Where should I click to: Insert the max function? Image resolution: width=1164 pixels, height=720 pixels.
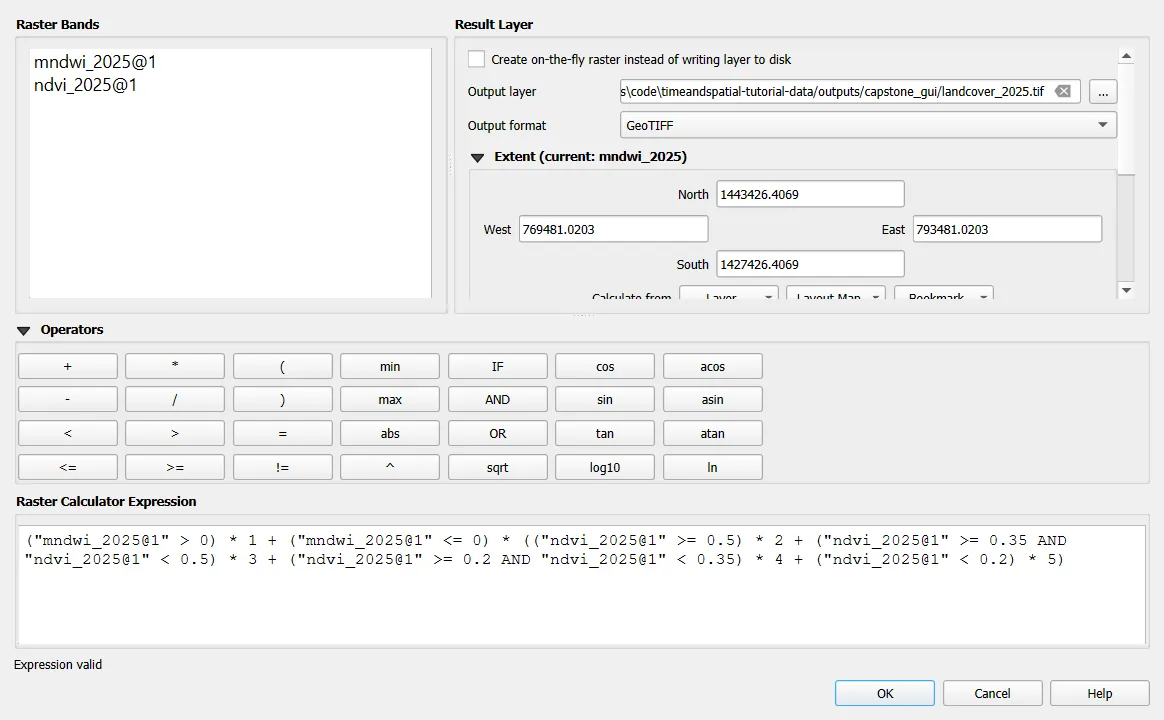[390, 399]
